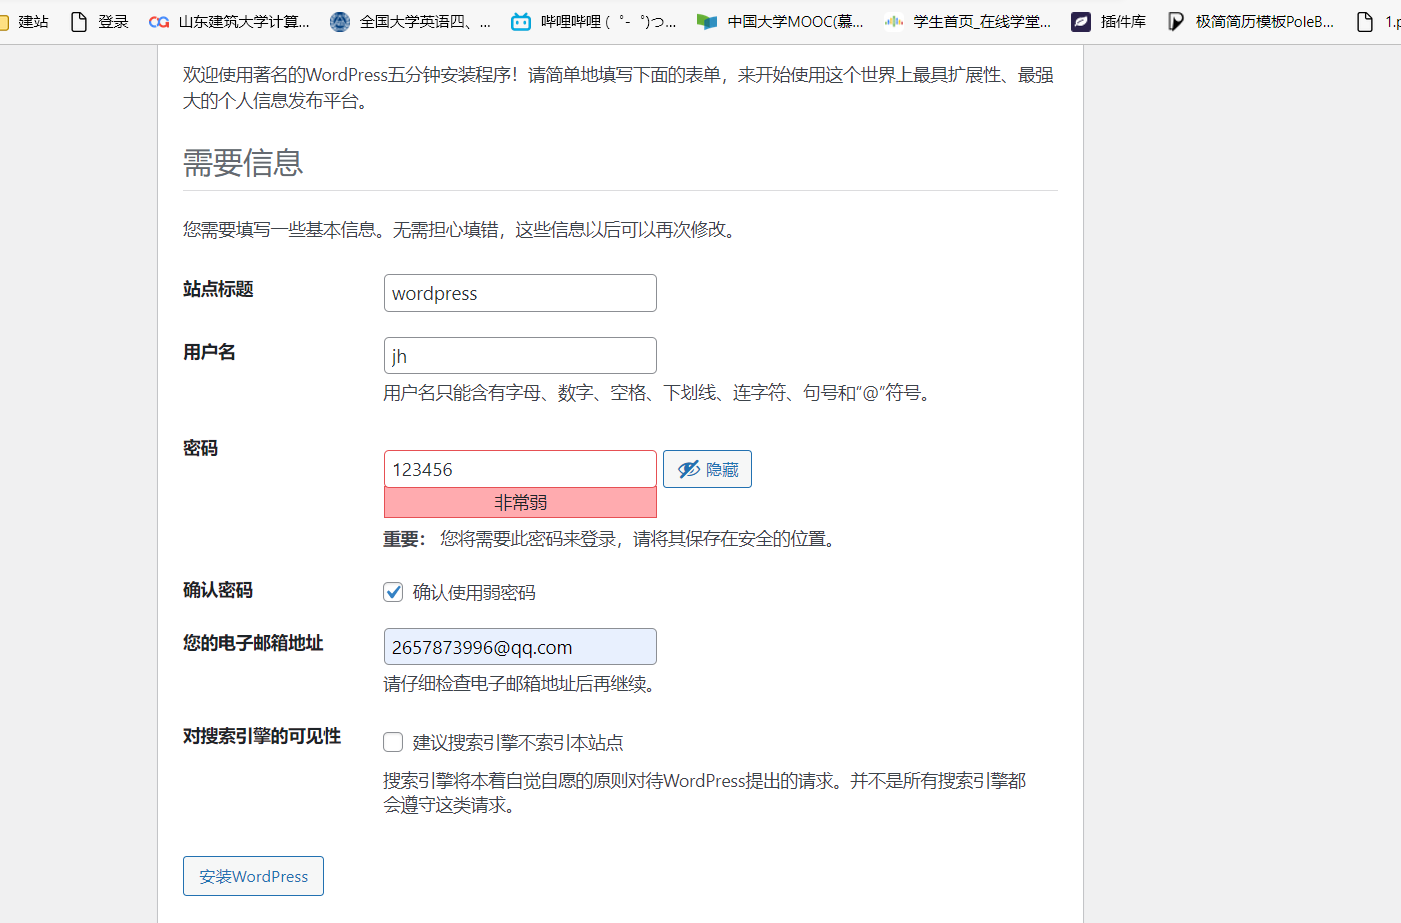Open the 插件库 bookmark label
The height and width of the screenshot is (923, 1401).
1123,21
